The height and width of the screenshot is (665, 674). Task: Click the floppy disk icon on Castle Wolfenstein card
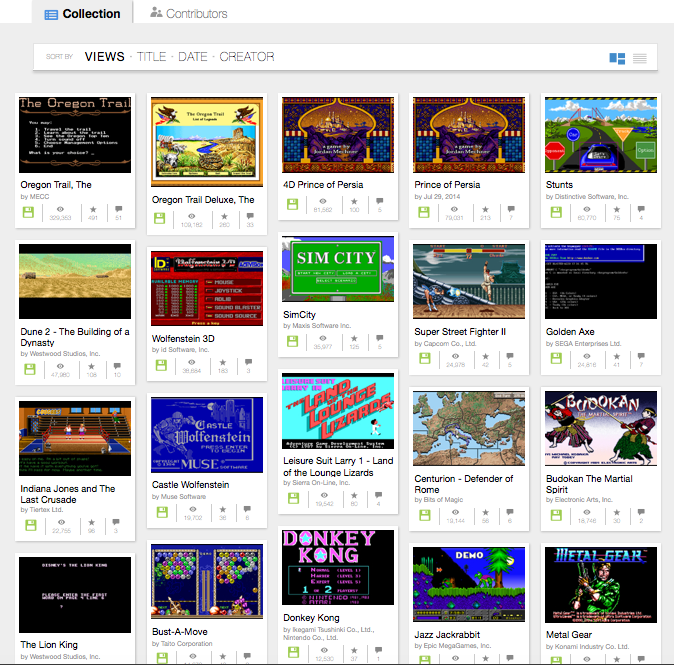(x=162, y=512)
